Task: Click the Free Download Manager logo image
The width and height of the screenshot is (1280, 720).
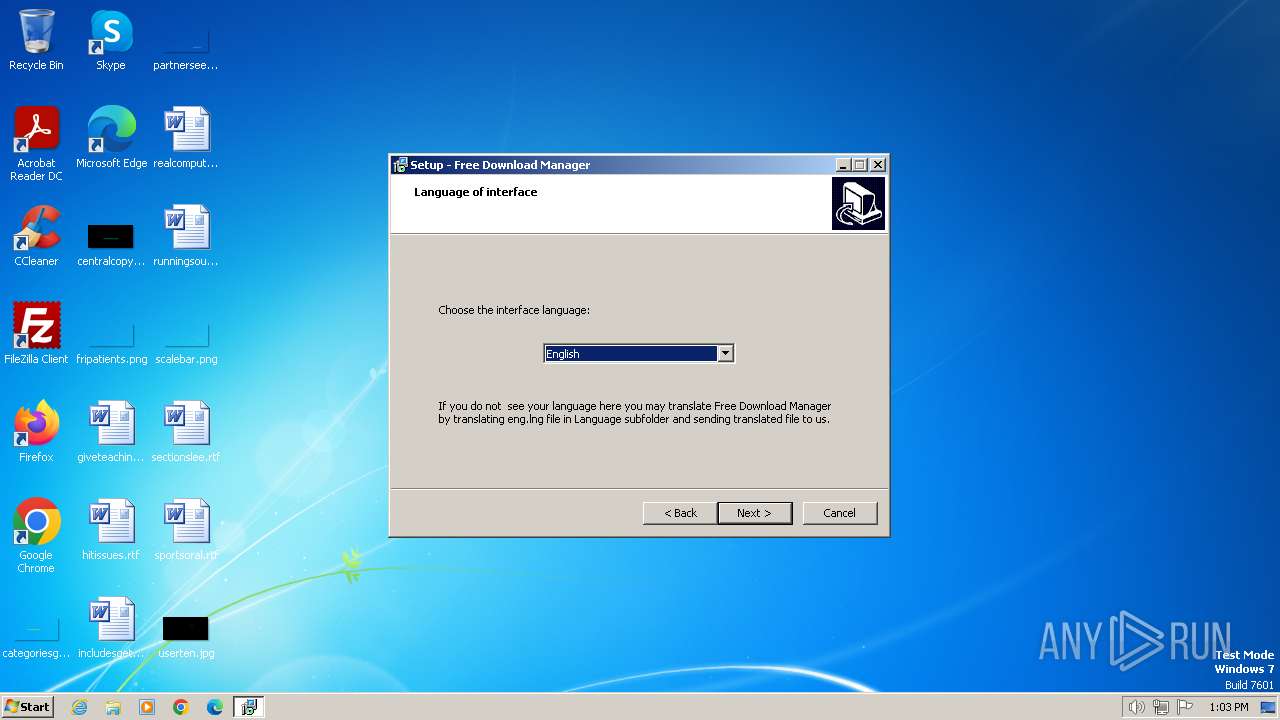Action: [x=858, y=204]
